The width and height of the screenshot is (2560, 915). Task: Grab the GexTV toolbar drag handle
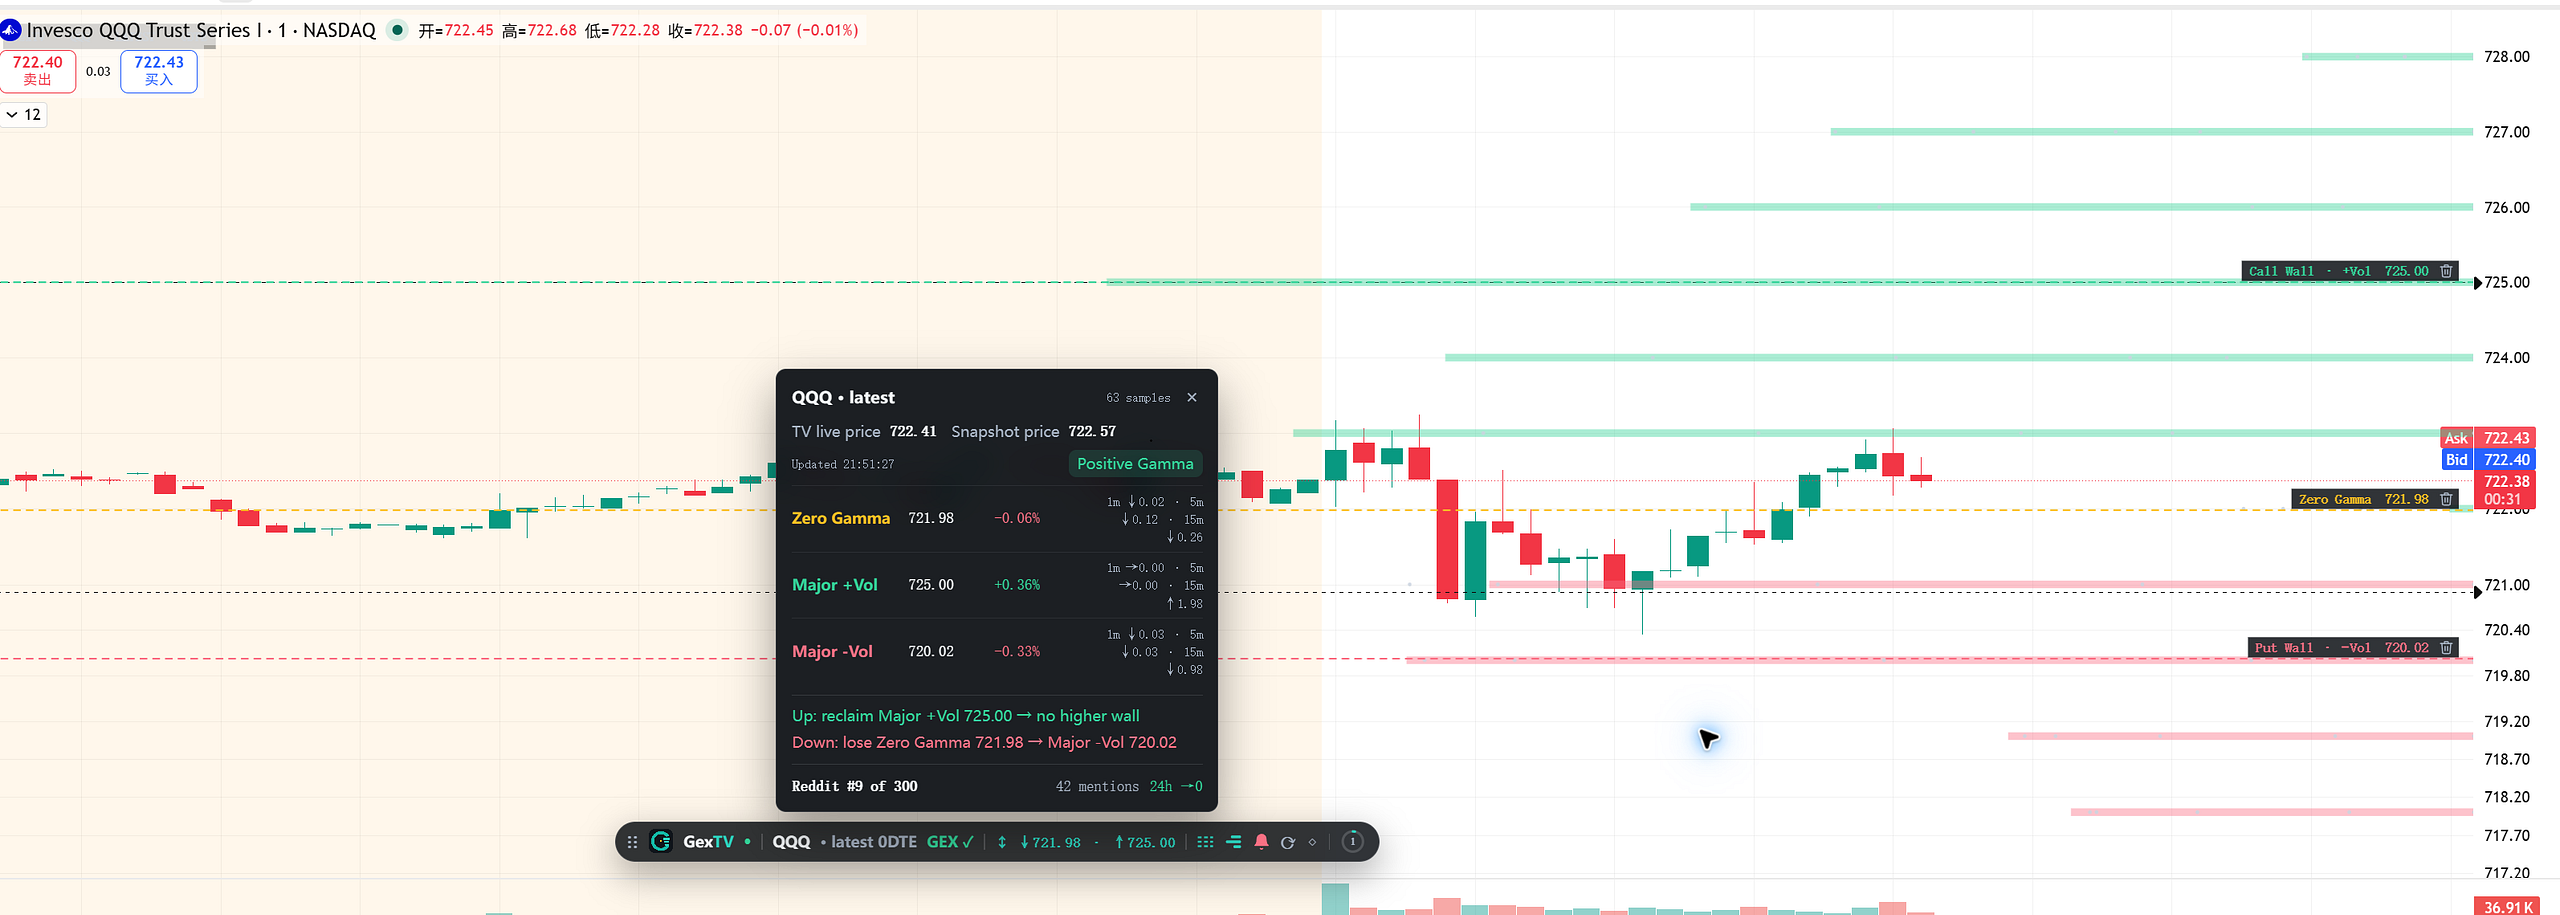632,842
